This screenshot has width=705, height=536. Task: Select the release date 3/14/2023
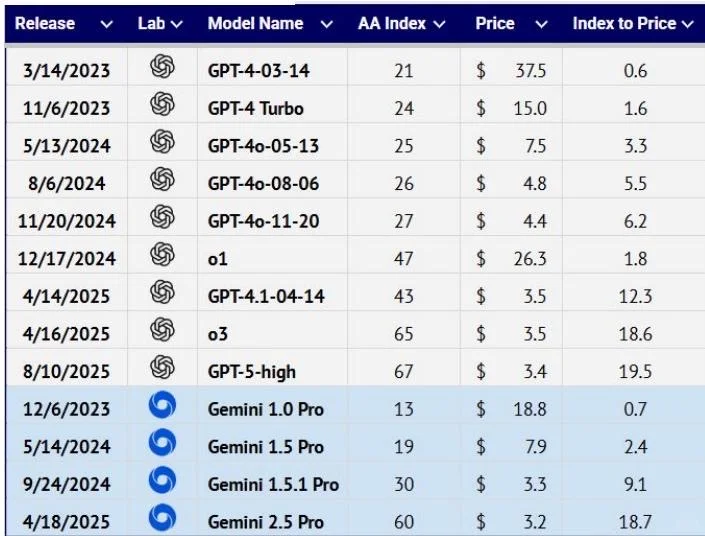[x=67, y=71]
